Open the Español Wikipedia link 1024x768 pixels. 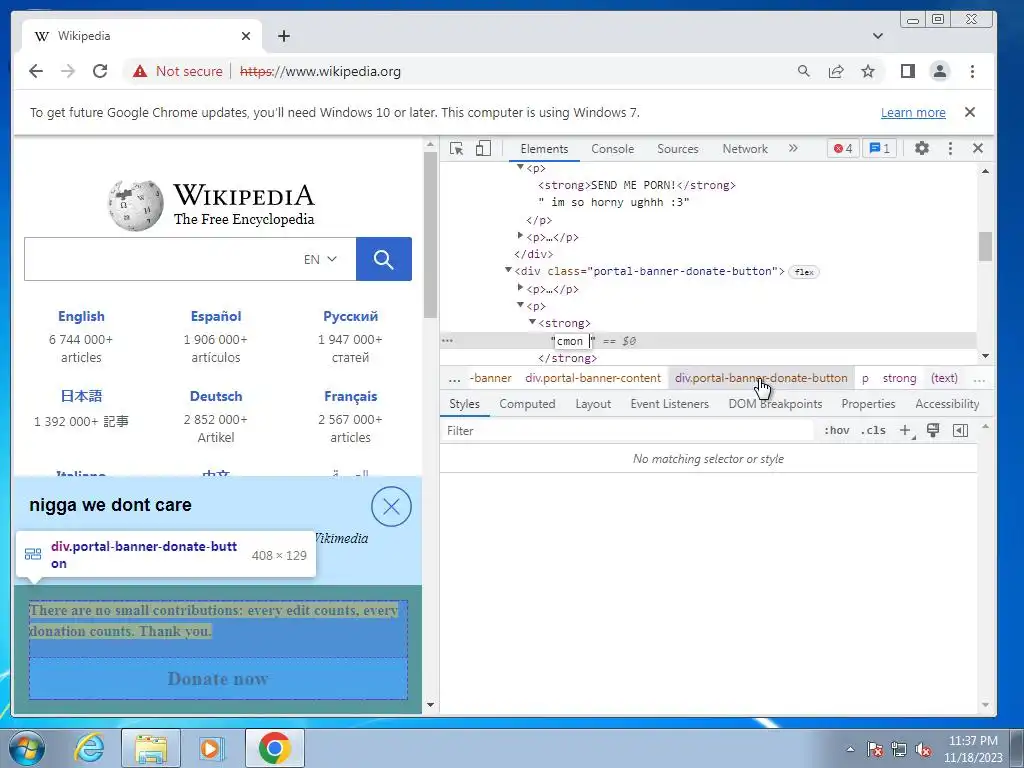coord(216,316)
